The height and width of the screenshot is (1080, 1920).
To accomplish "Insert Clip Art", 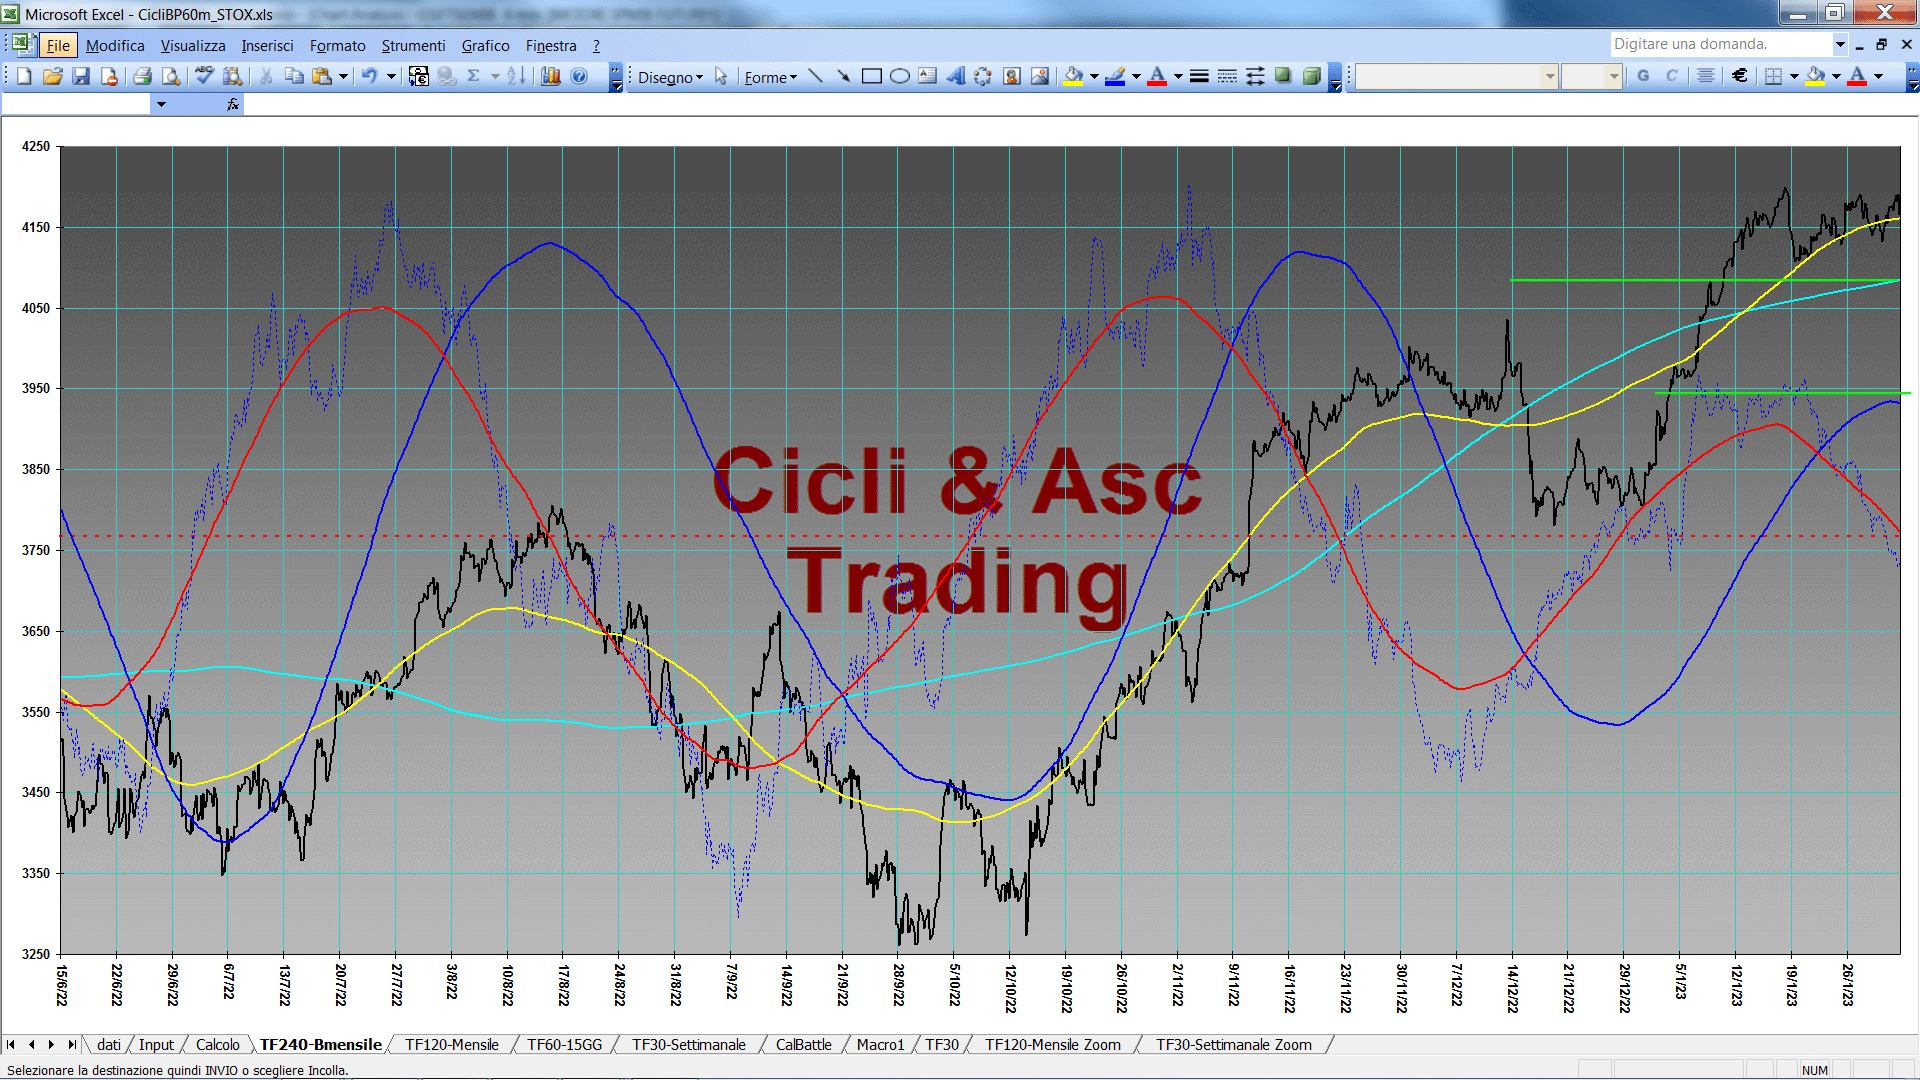I will click(1012, 76).
